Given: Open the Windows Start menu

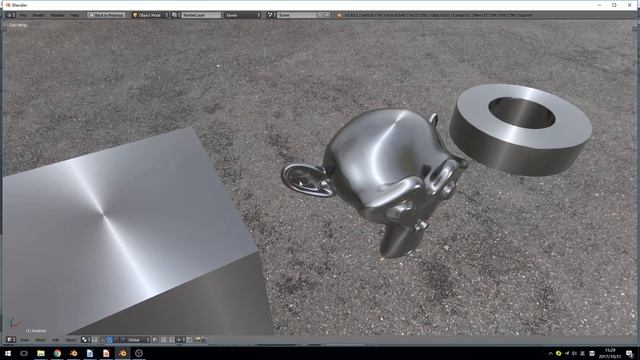Looking at the screenshot, I should (8, 353).
